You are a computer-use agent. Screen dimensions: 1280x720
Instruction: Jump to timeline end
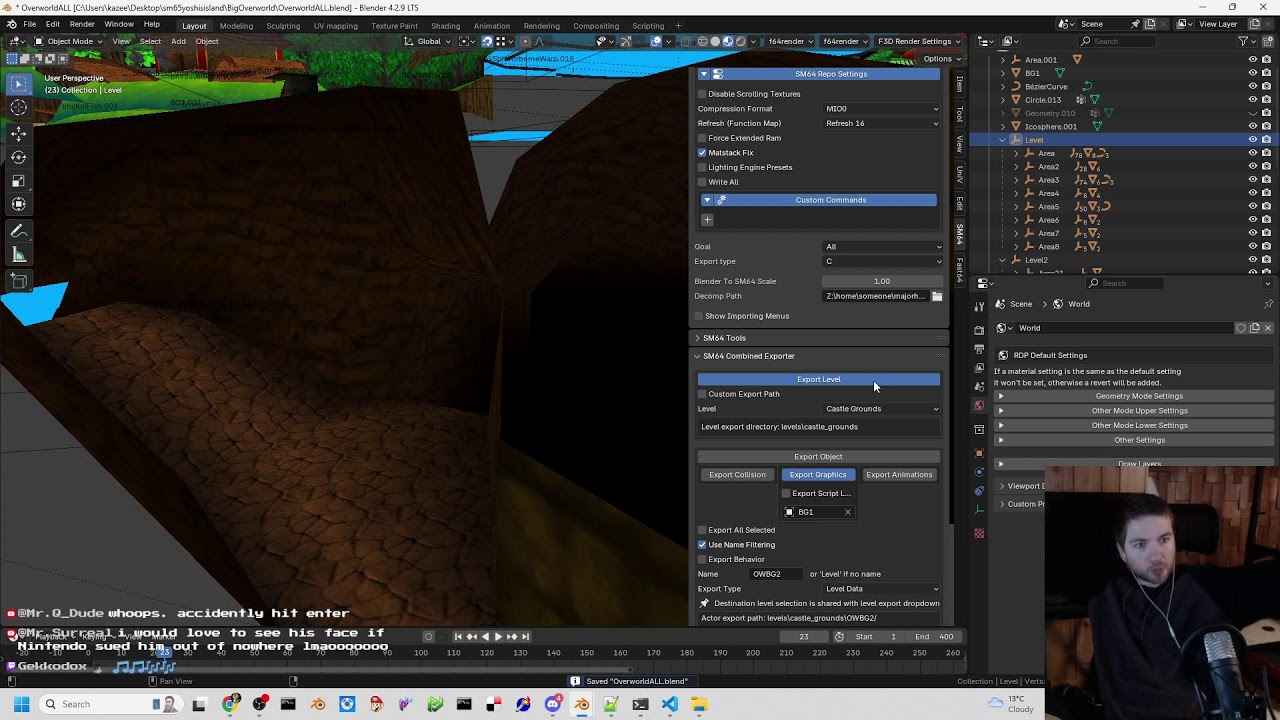[x=525, y=637]
